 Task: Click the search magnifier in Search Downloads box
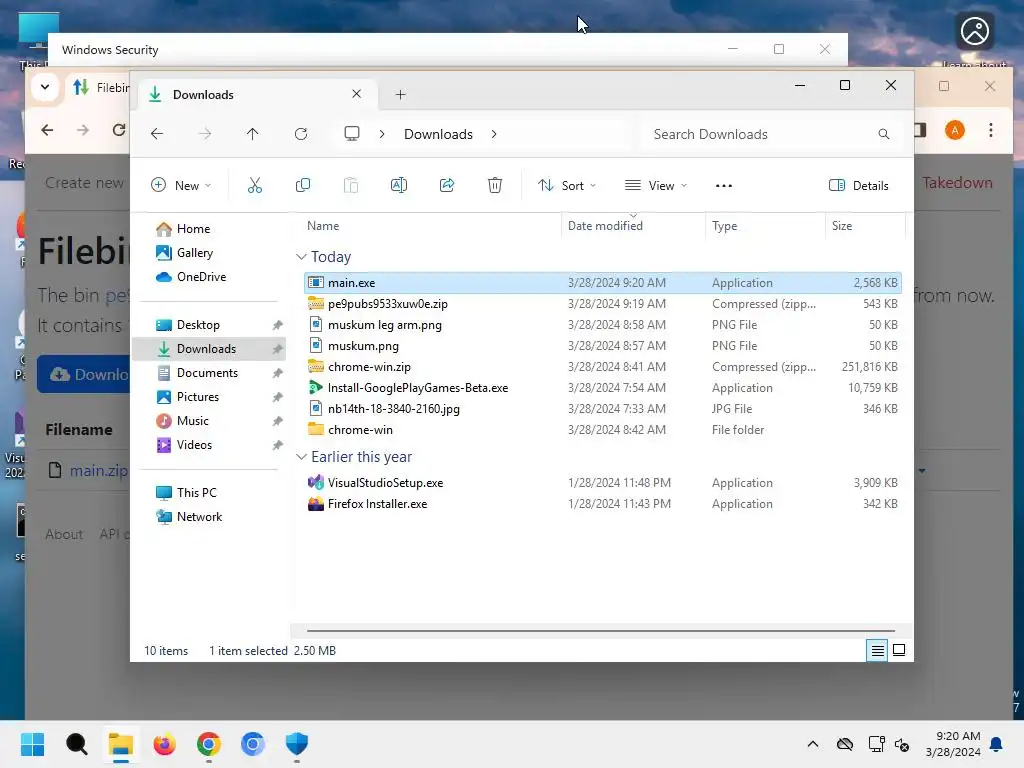pos(884,134)
